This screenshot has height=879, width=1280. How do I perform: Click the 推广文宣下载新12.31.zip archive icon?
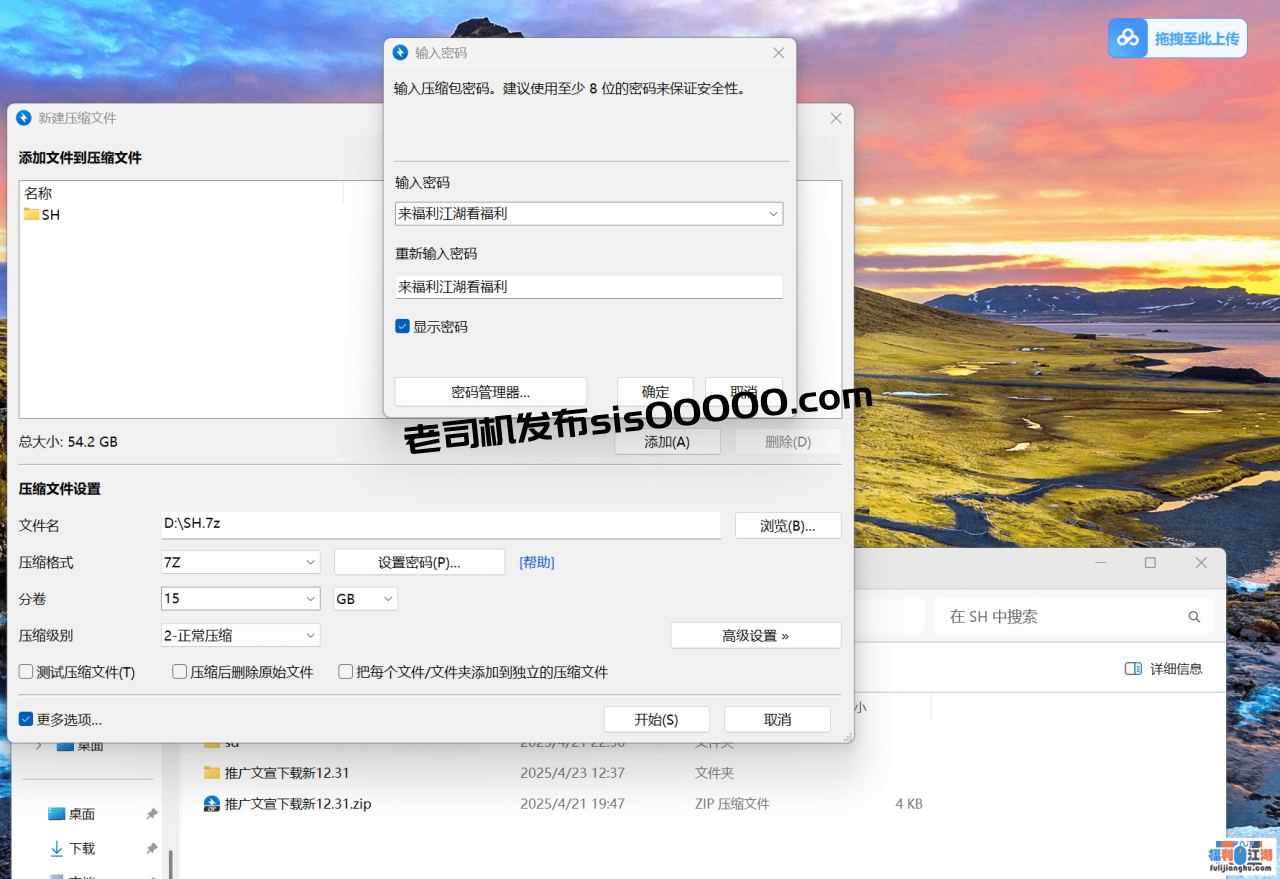[211, 803]
